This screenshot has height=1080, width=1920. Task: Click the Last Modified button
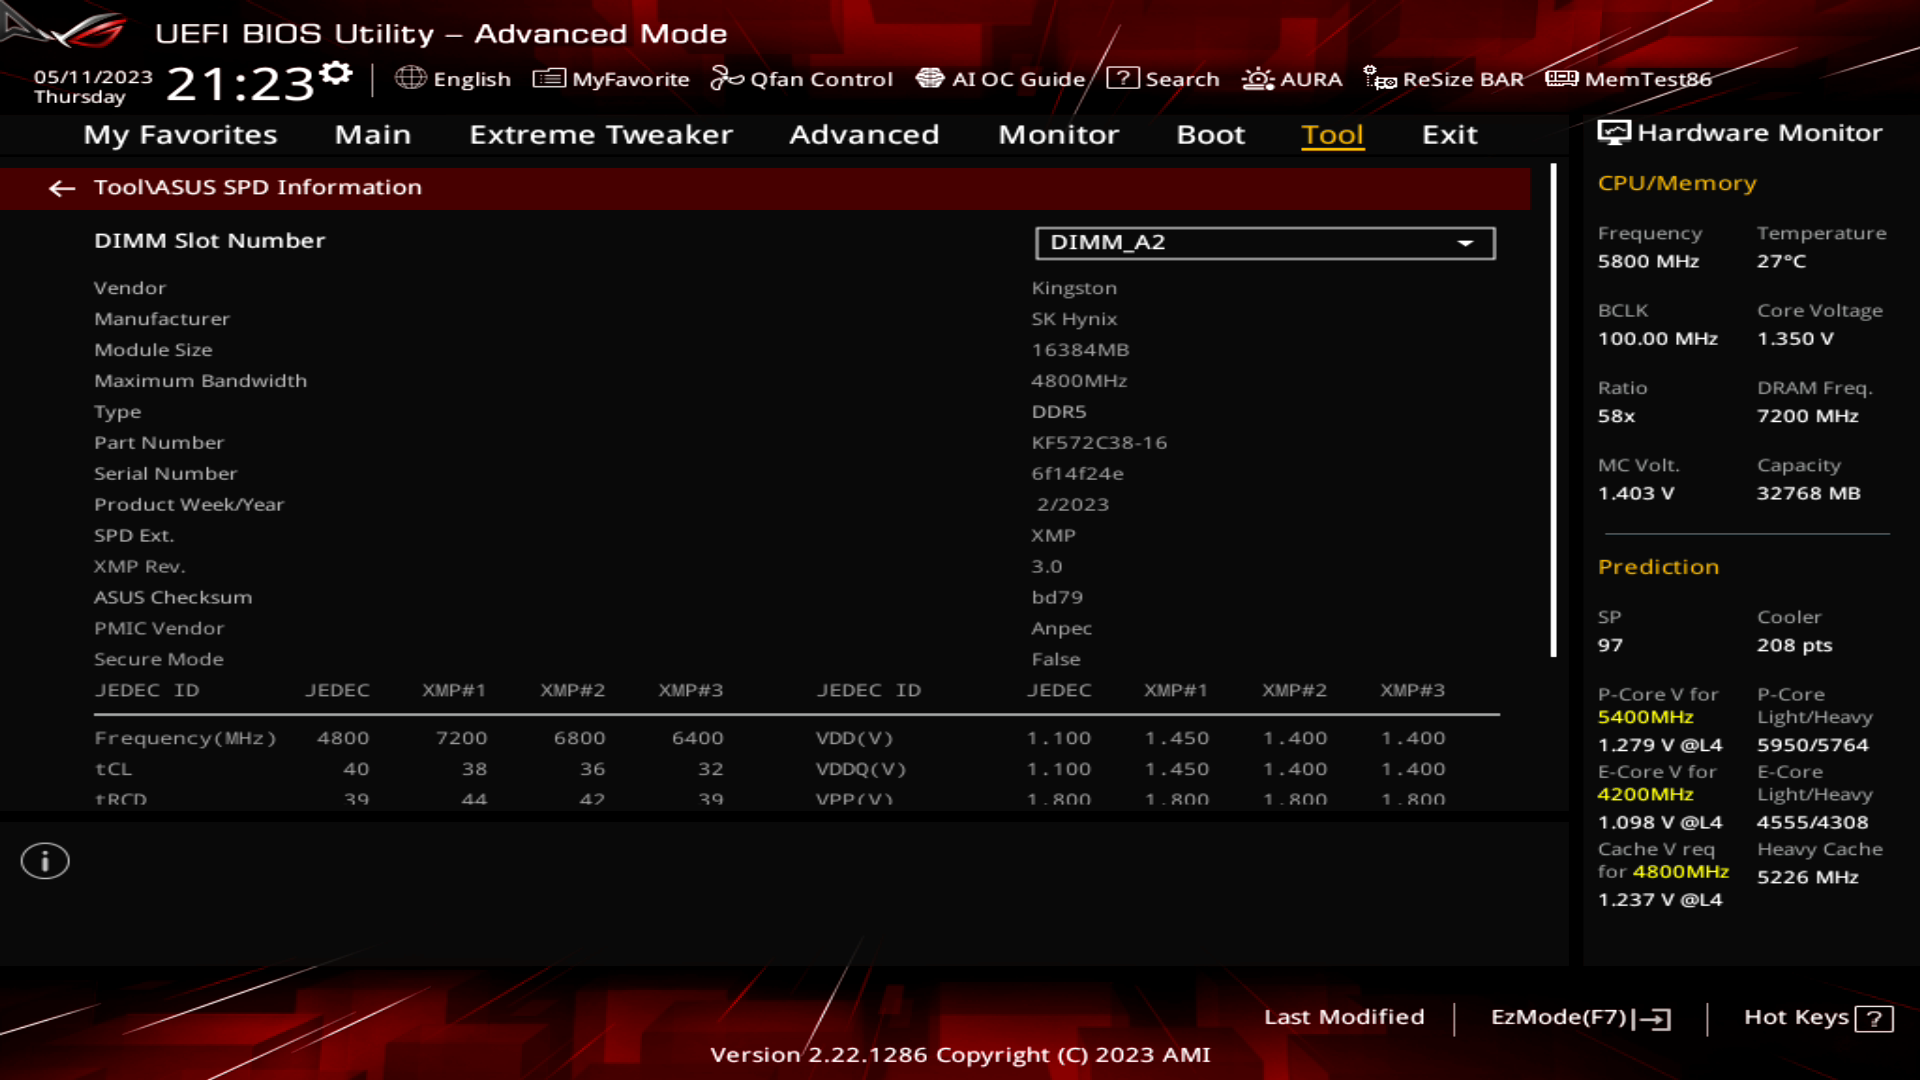point(1344,1017)
